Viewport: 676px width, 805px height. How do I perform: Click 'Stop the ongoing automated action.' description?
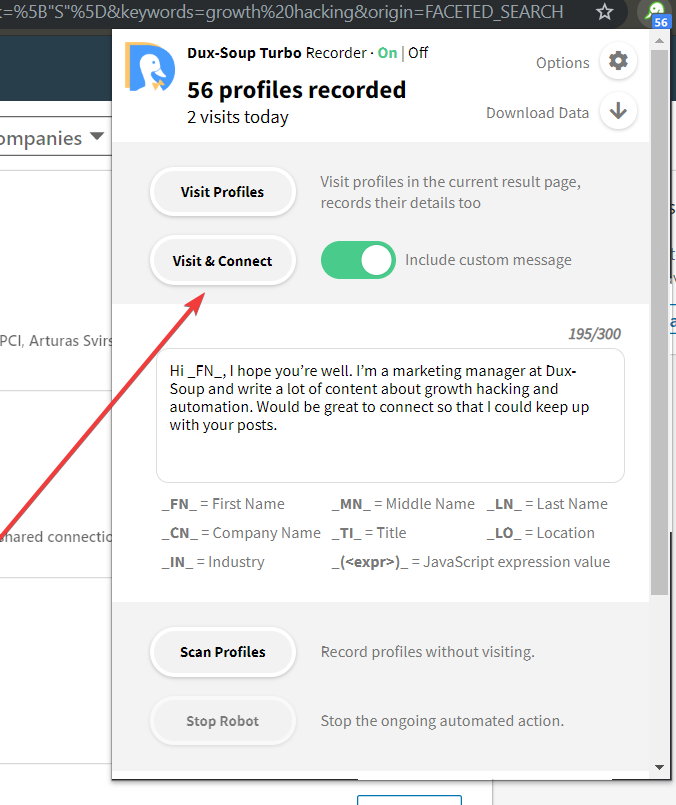(x=442, y=721)
